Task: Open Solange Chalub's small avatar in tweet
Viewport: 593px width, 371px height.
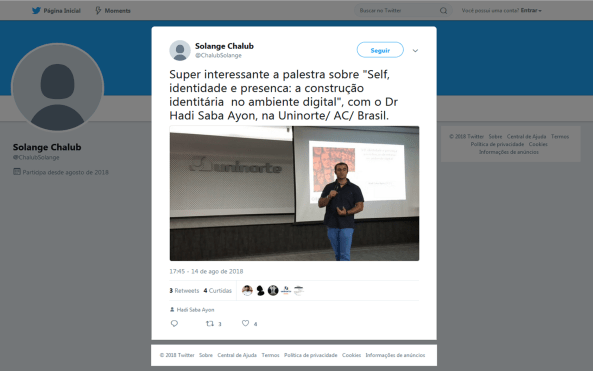Action: click(x=180, y=50)
